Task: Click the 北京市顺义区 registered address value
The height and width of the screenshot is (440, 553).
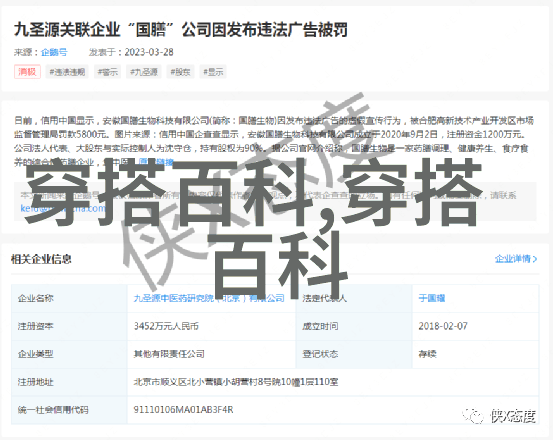Action: (236, 382)
